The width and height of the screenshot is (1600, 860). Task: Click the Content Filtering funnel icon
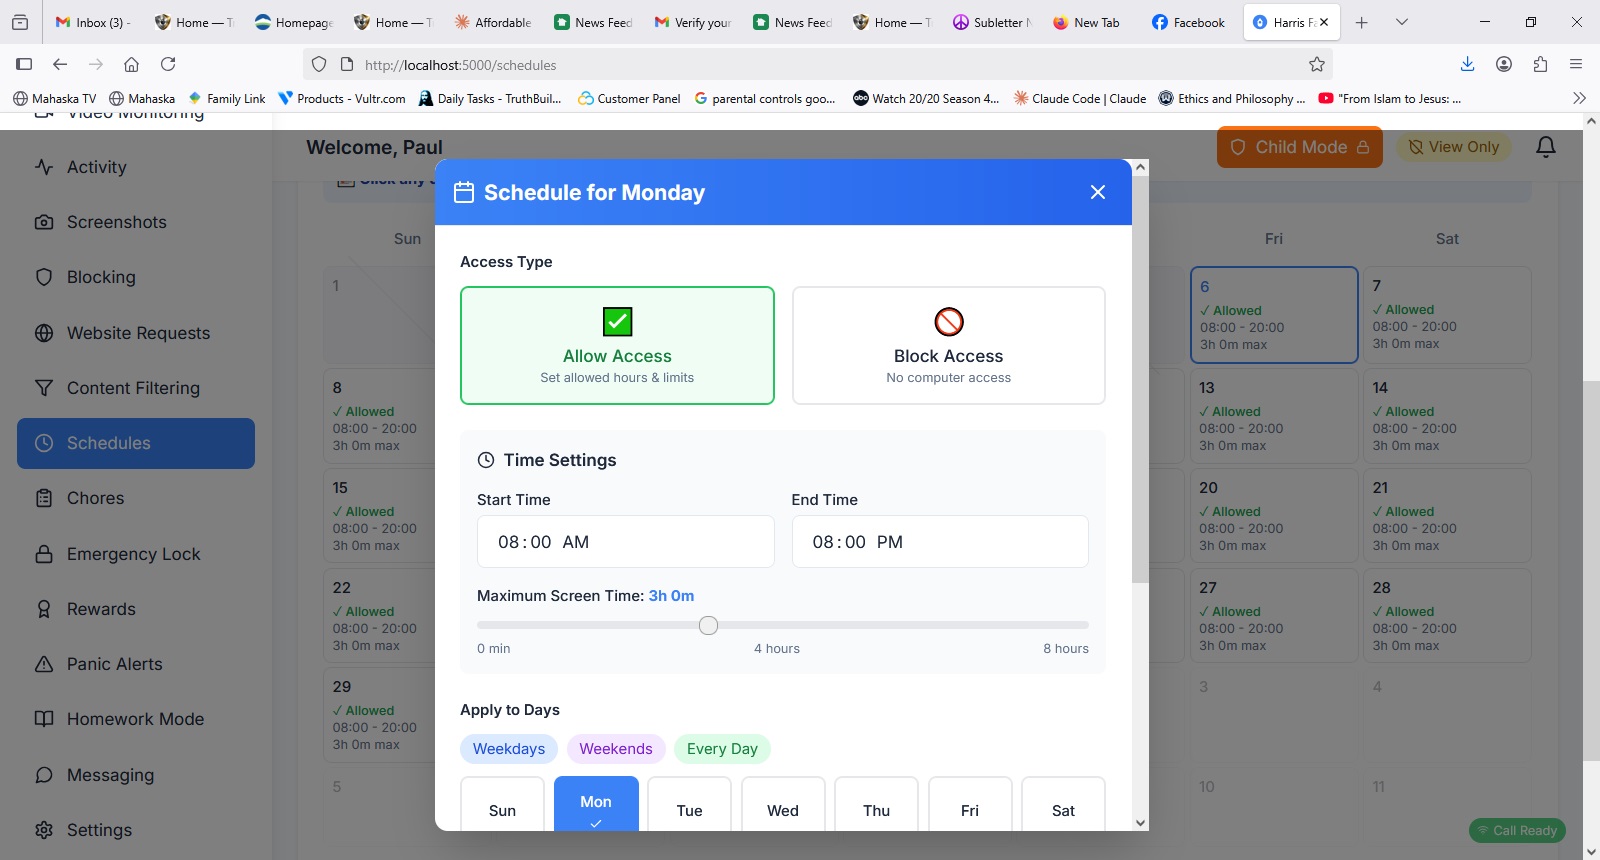44,388
